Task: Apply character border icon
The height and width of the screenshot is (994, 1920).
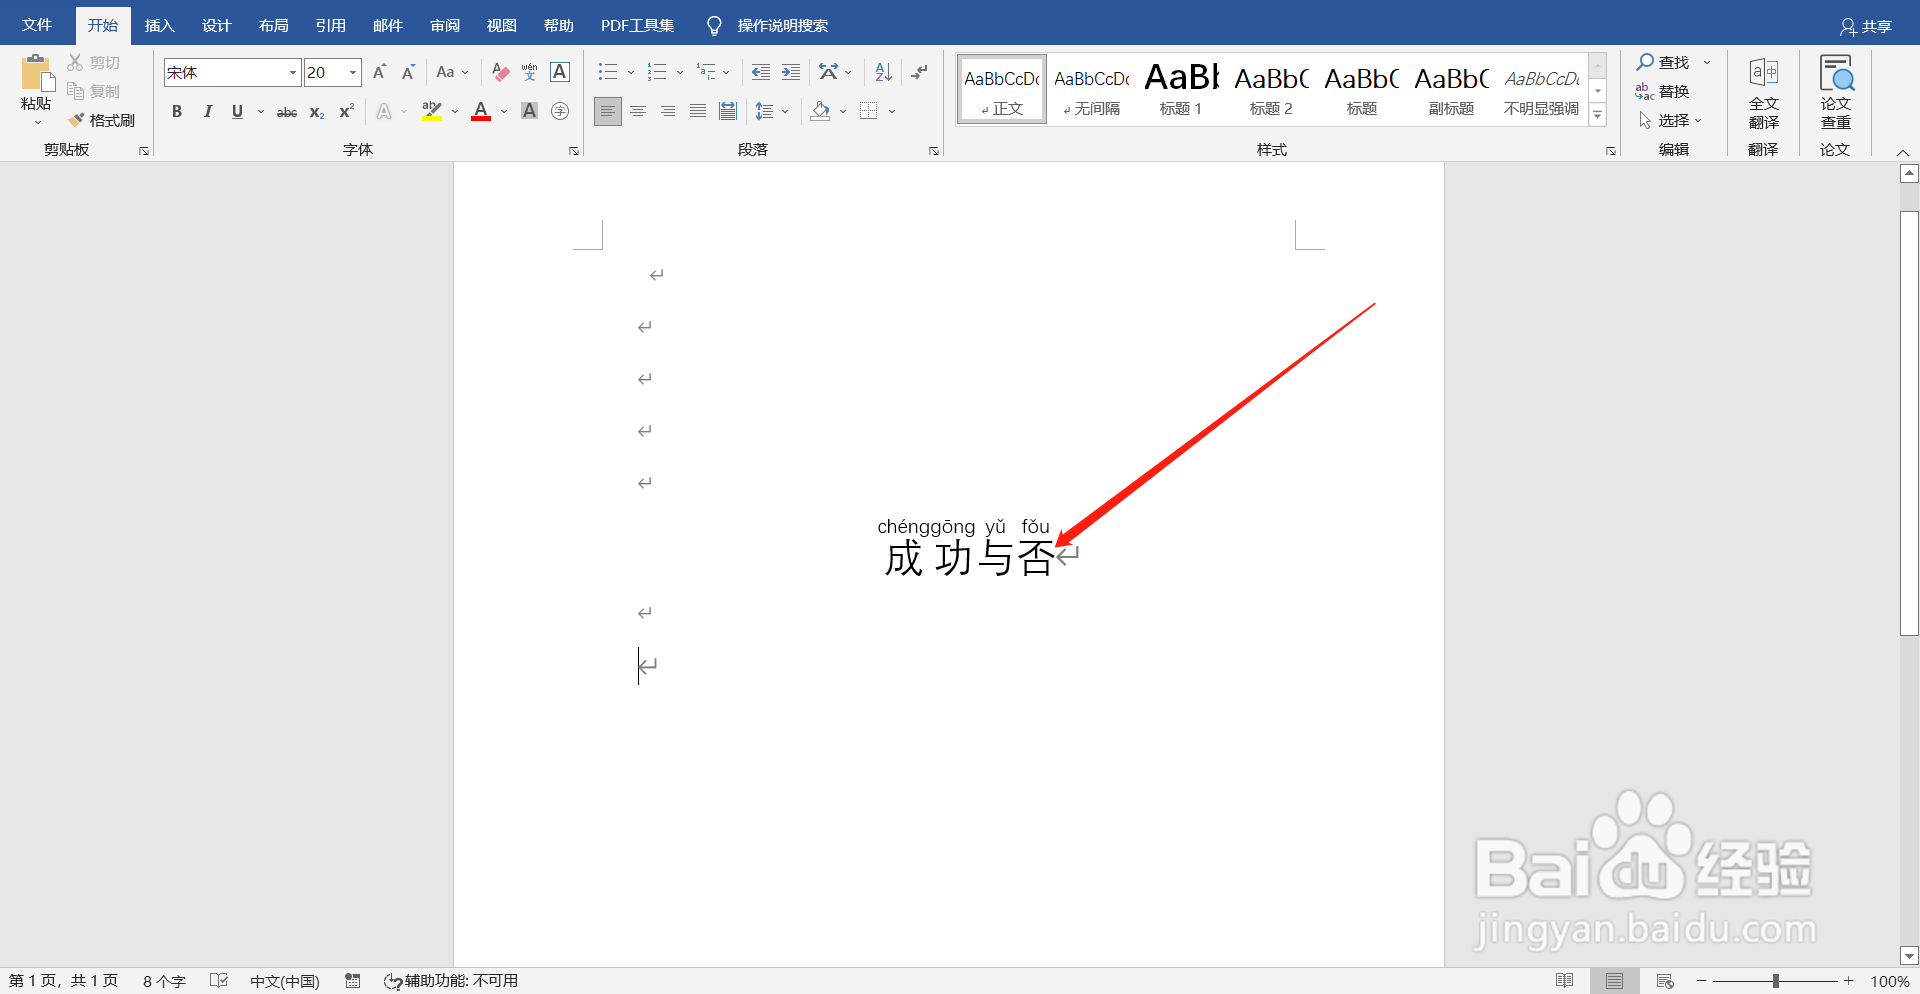Action: [560, 72]
